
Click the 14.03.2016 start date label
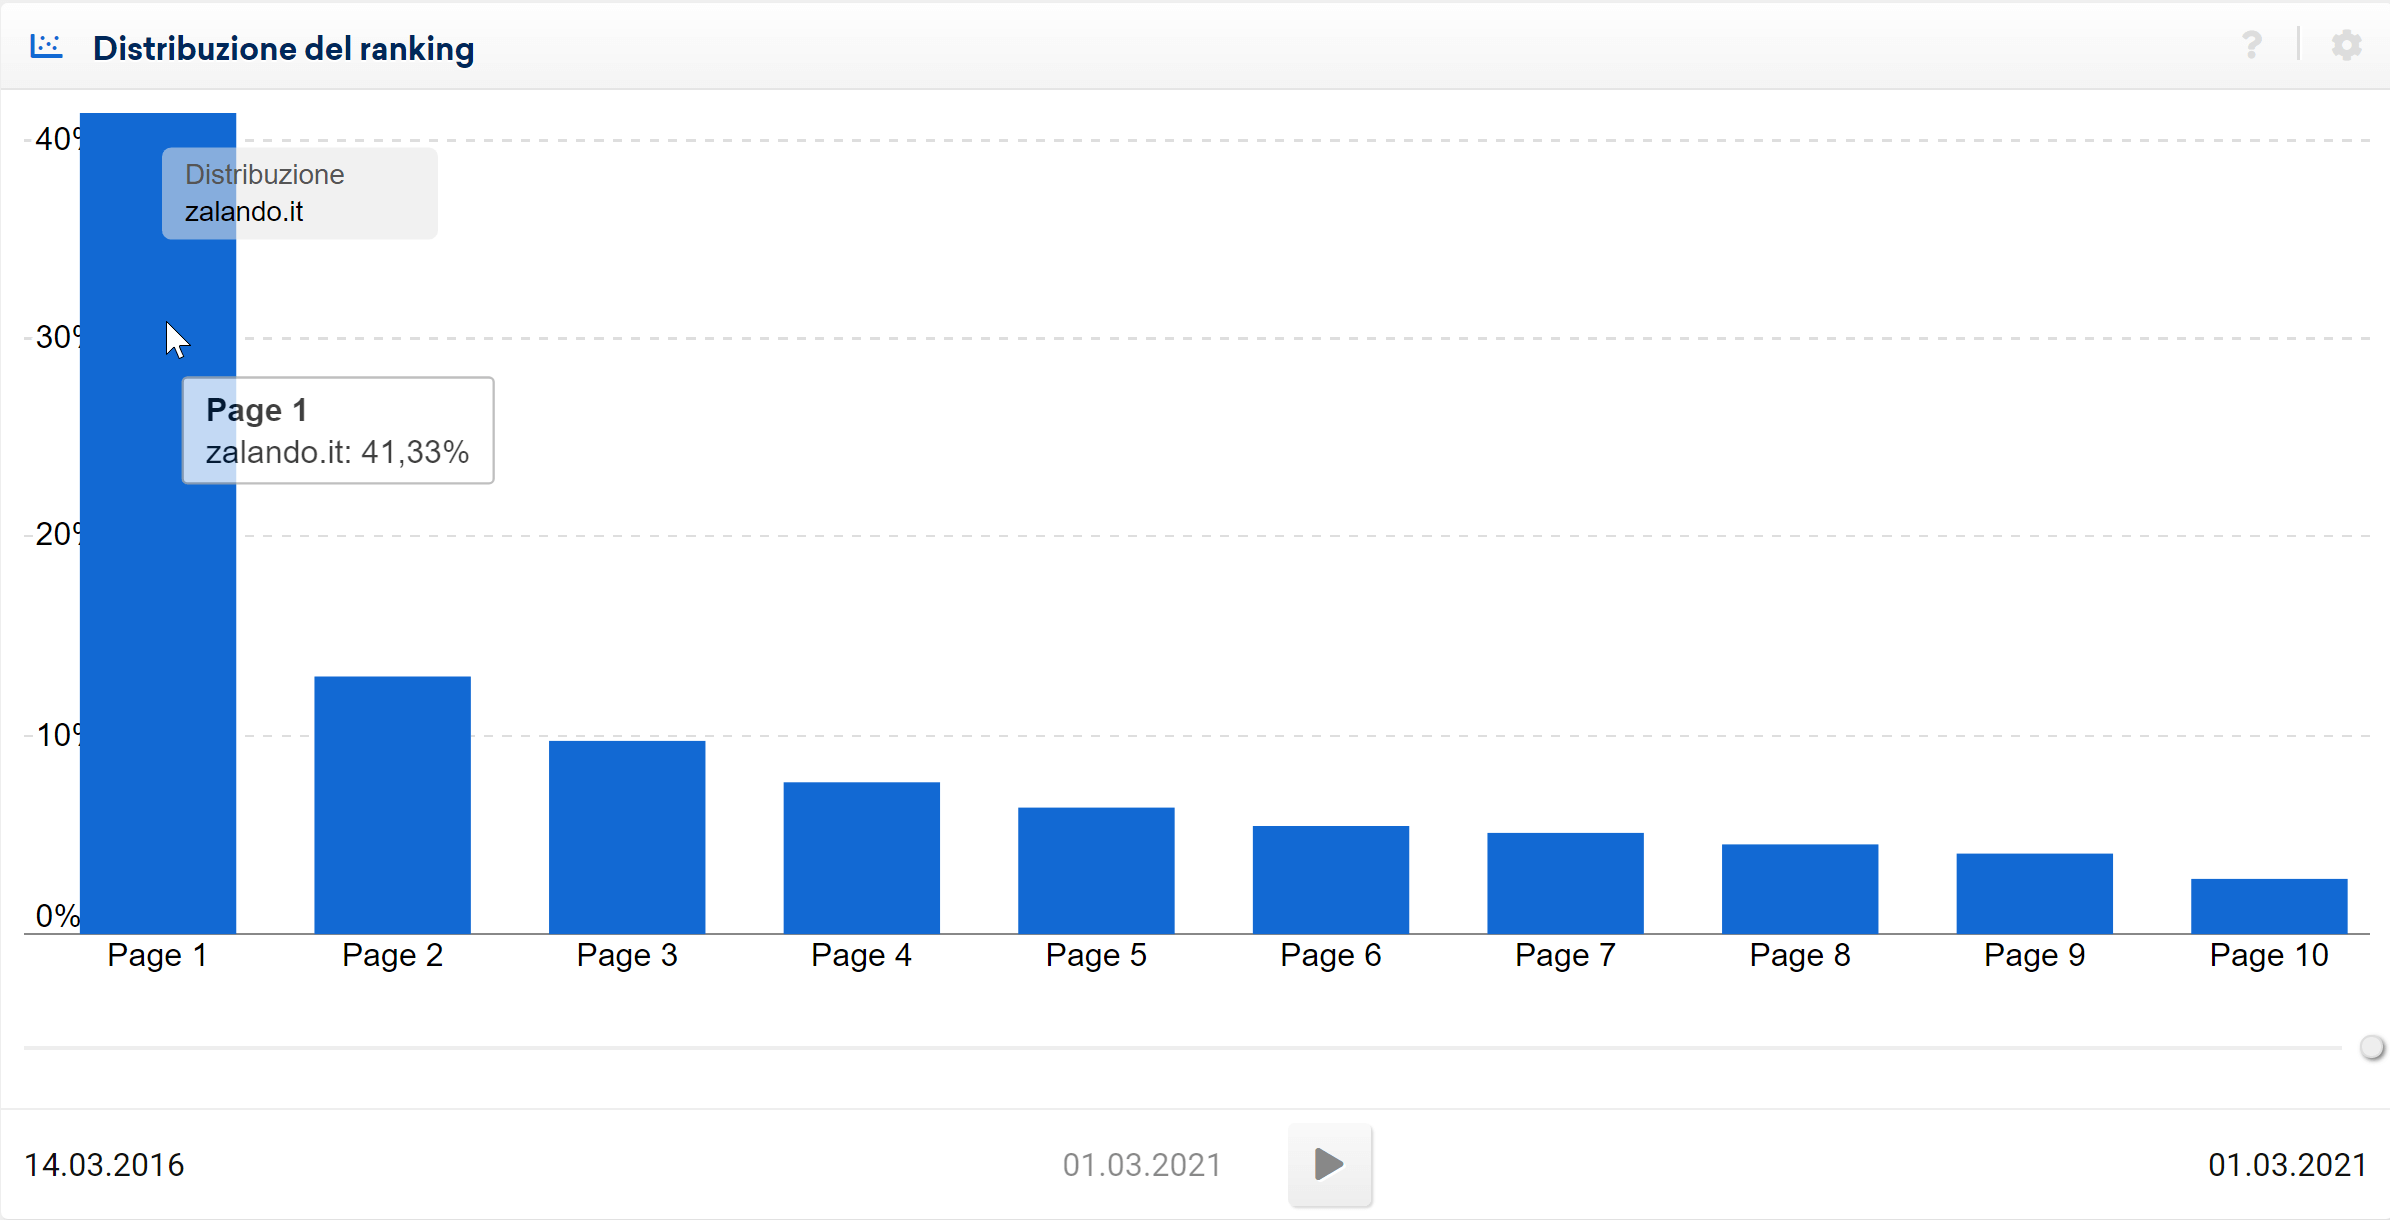click(104, 1165)
